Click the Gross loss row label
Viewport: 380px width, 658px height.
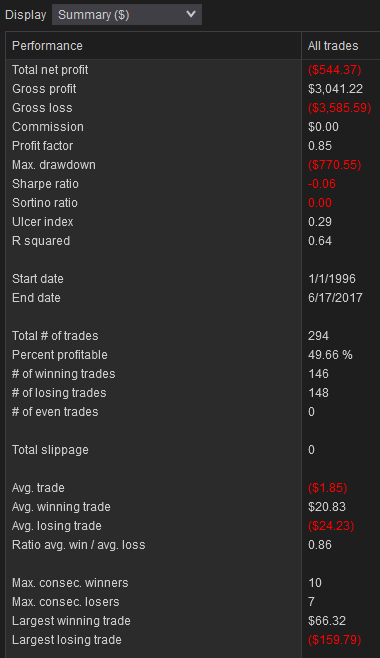(42, 108)
